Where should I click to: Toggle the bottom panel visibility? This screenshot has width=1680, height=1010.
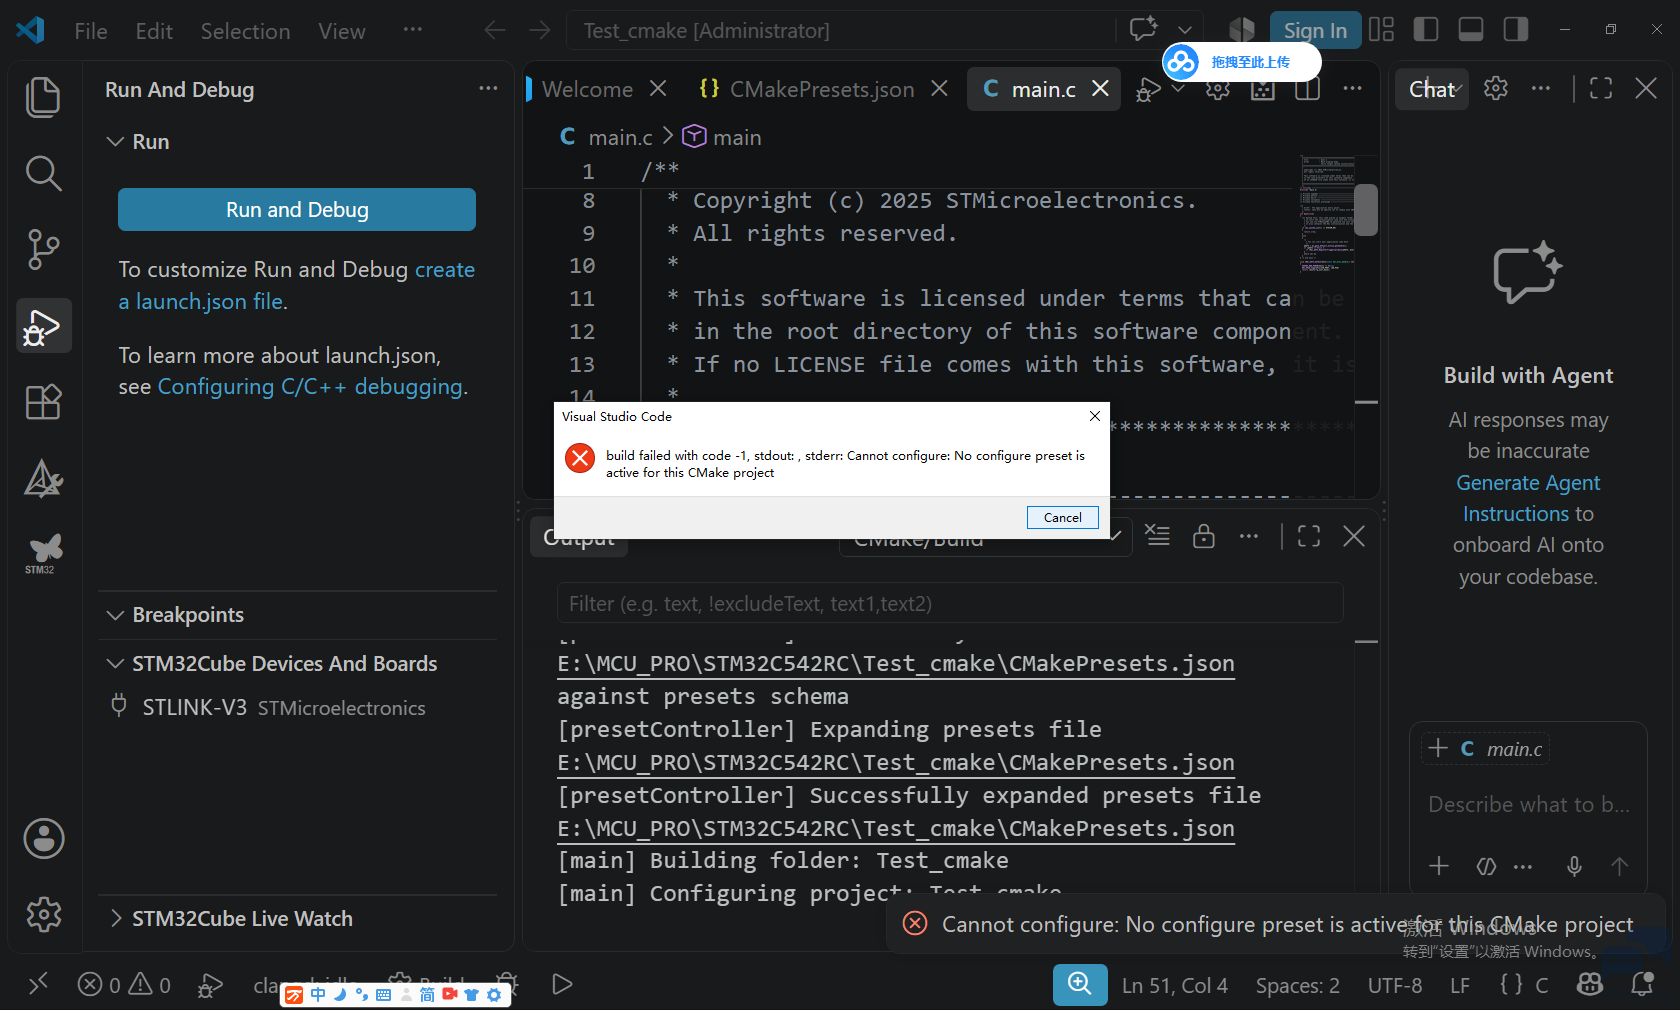pyautogui.click(x=1471, y=29)
